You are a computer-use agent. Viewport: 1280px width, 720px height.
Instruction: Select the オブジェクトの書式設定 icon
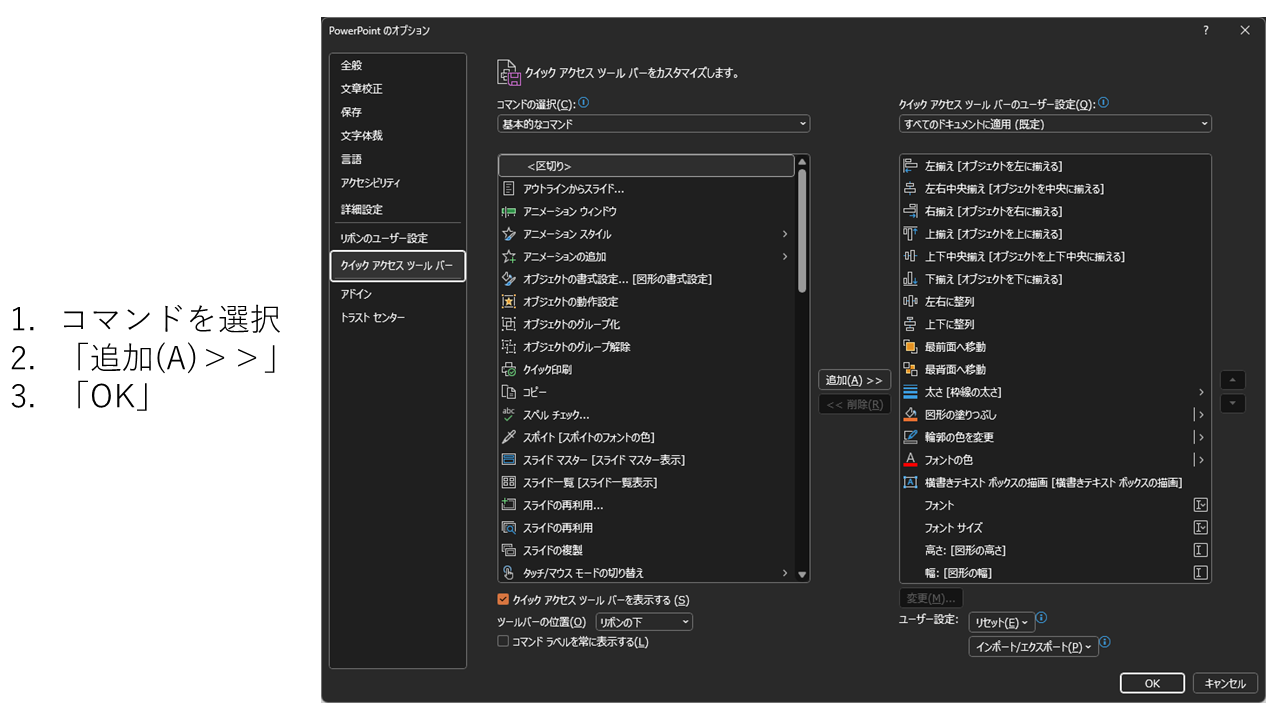[x=508, y=279]
